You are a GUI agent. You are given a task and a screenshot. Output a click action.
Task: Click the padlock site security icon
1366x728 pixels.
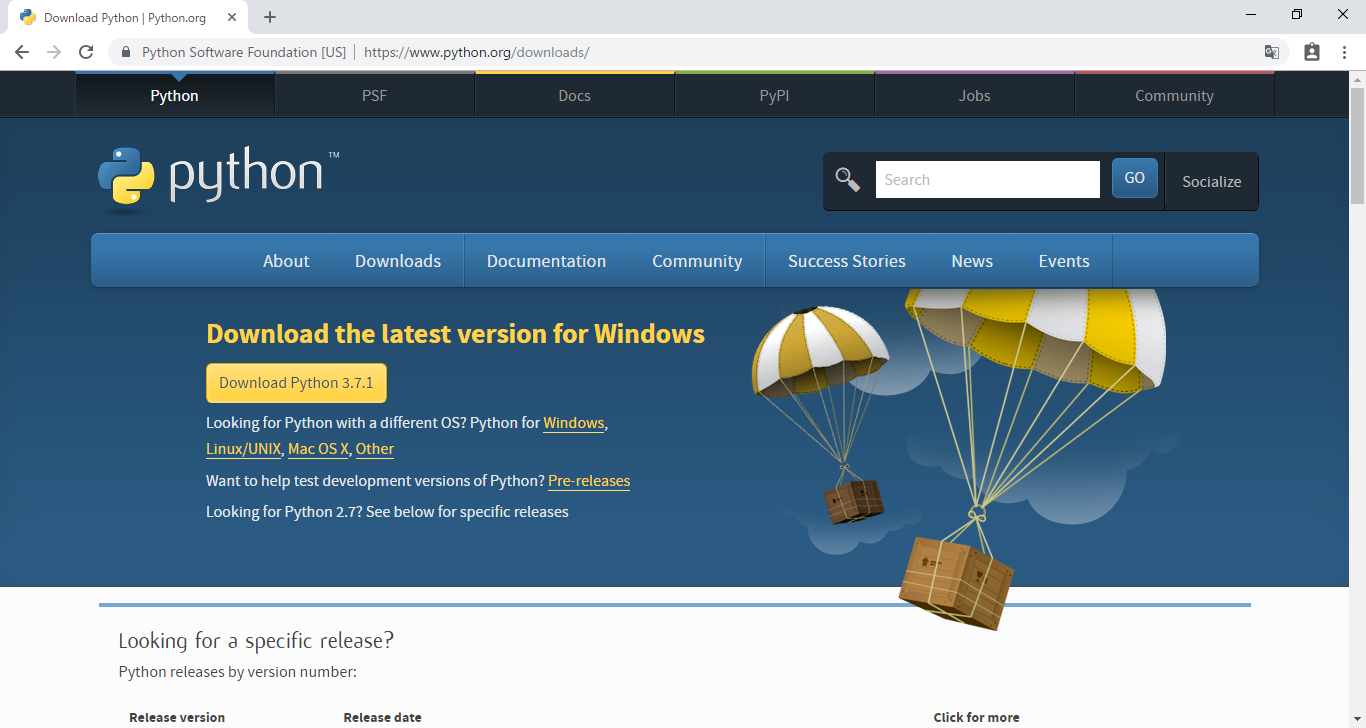click(126, 52)
